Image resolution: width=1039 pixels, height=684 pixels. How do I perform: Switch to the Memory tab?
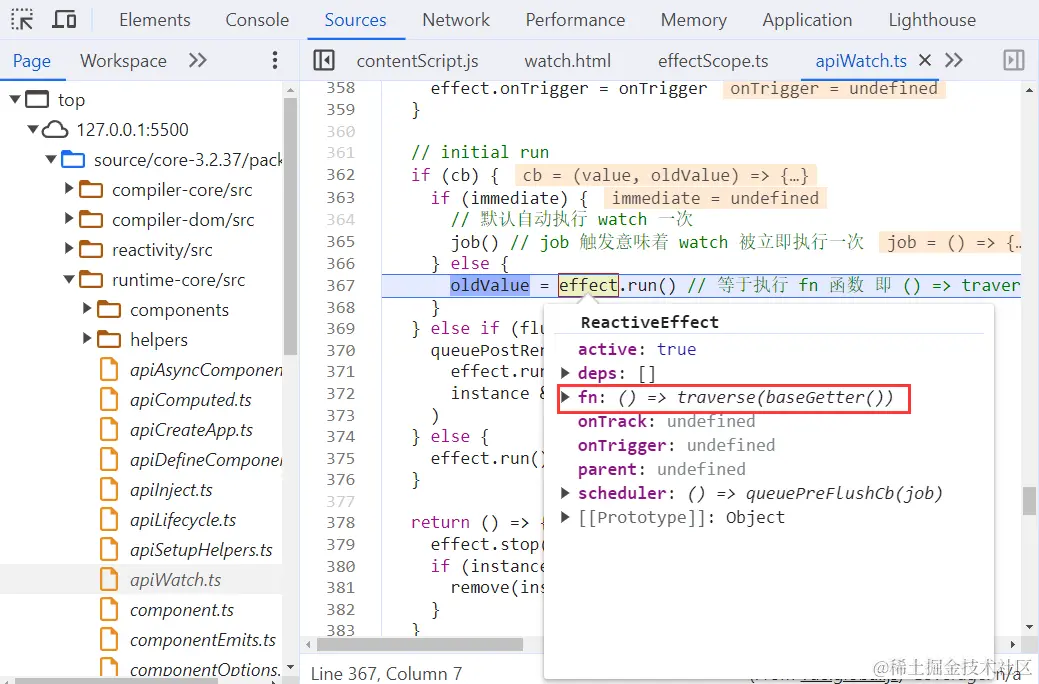point(693,20)
